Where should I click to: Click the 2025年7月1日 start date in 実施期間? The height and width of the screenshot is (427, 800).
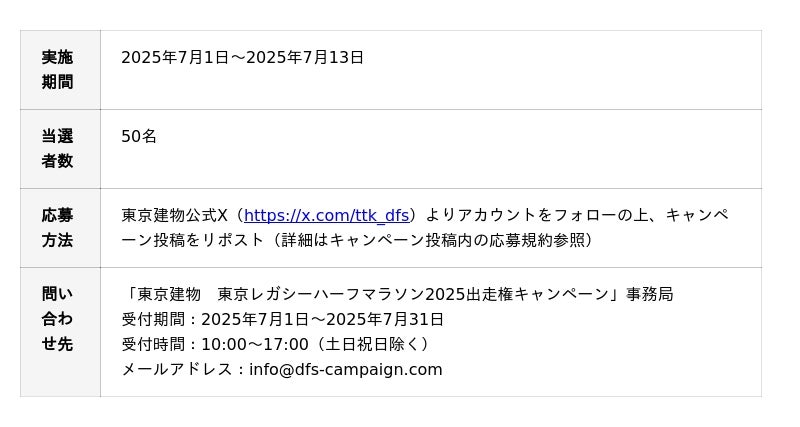[175, 57]
